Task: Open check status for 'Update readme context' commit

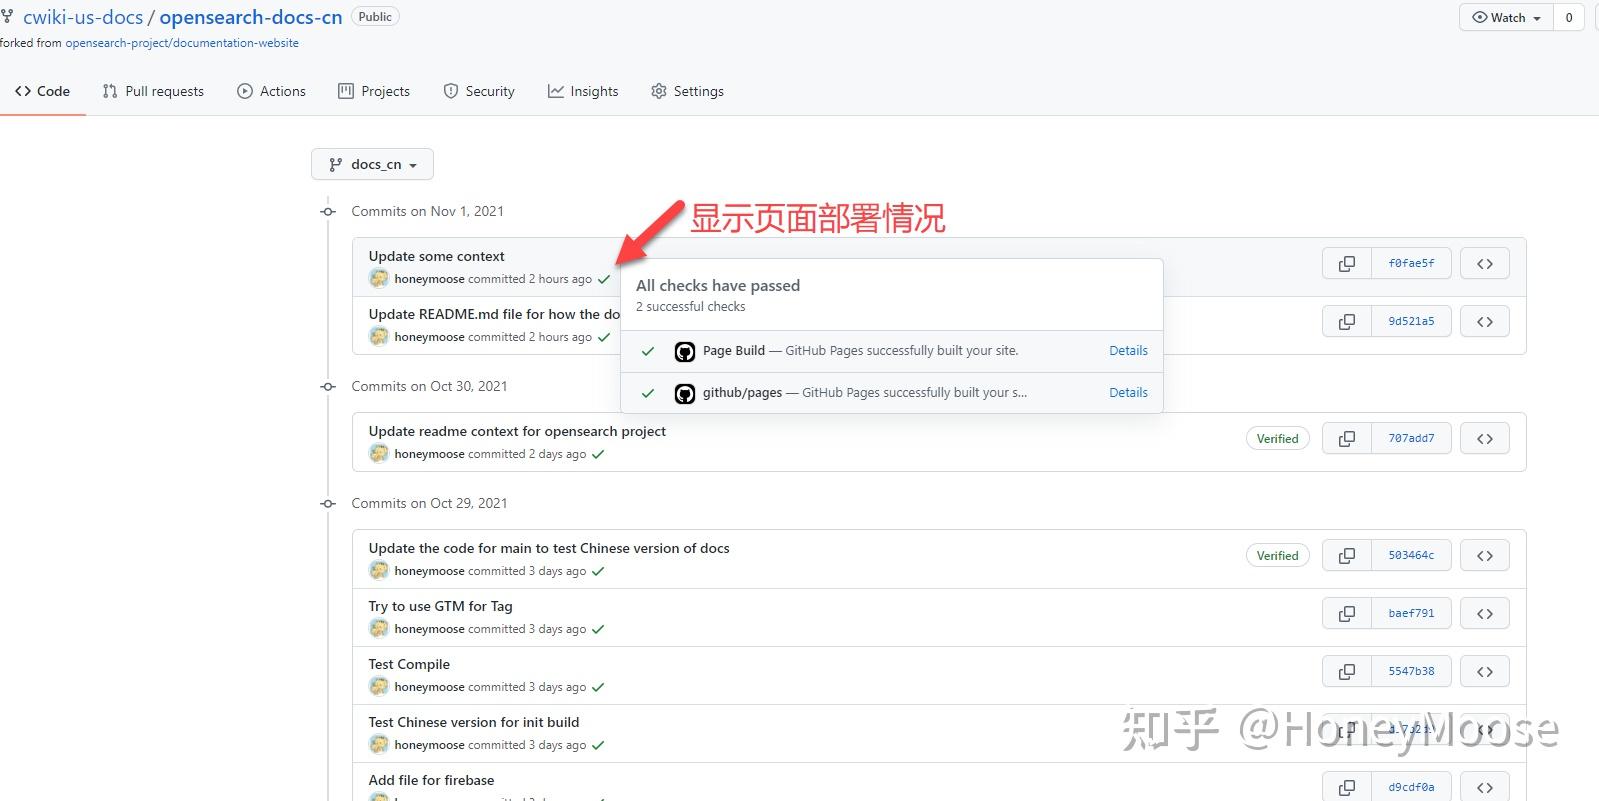Action: click(598, 454)
